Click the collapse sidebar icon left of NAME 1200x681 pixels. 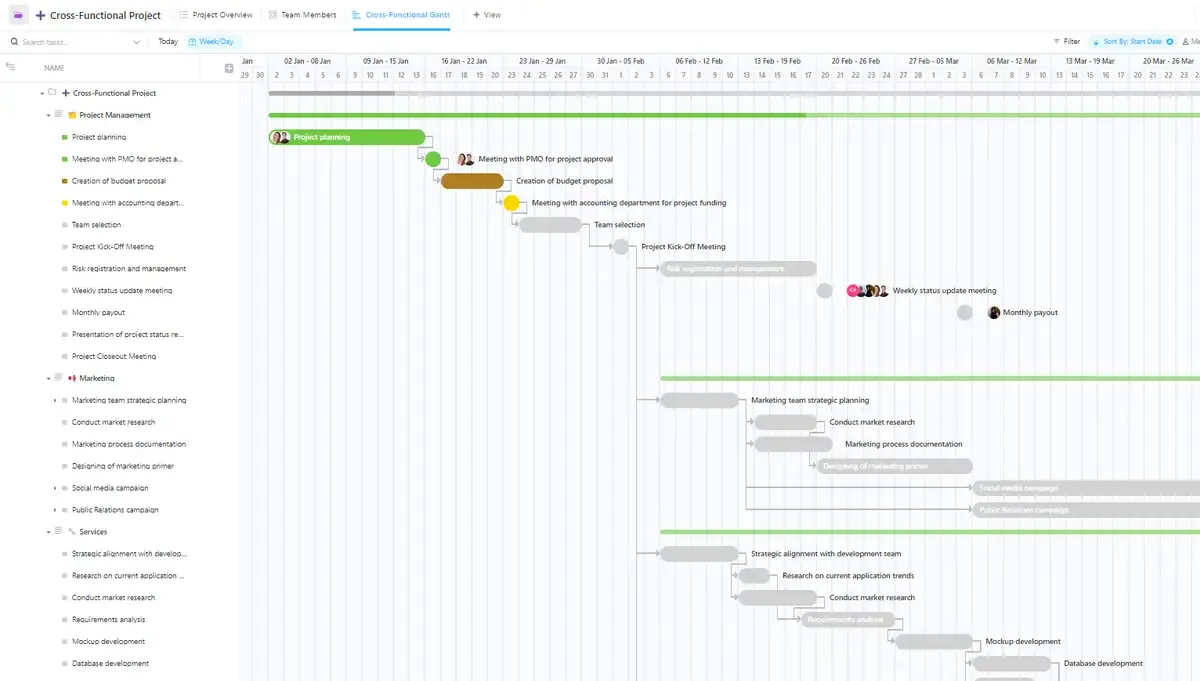click(x=10, y=67)
